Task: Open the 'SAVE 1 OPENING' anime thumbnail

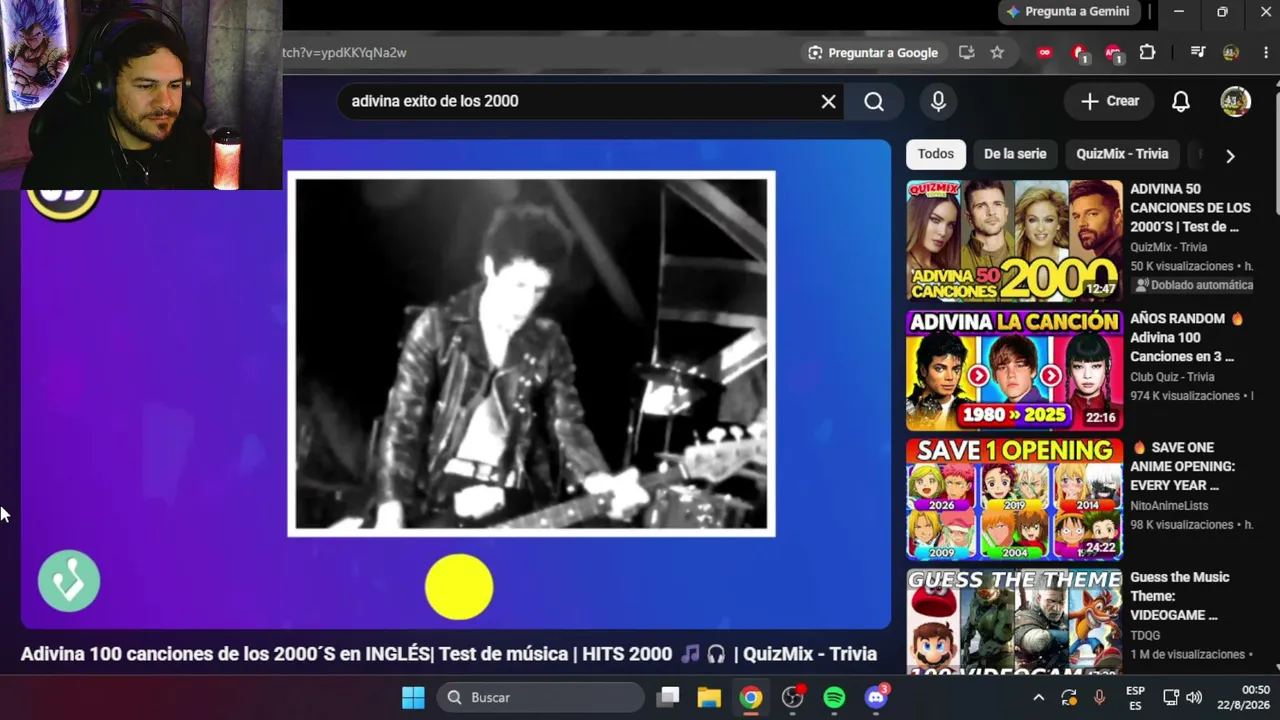Action: click(1014, 499)
